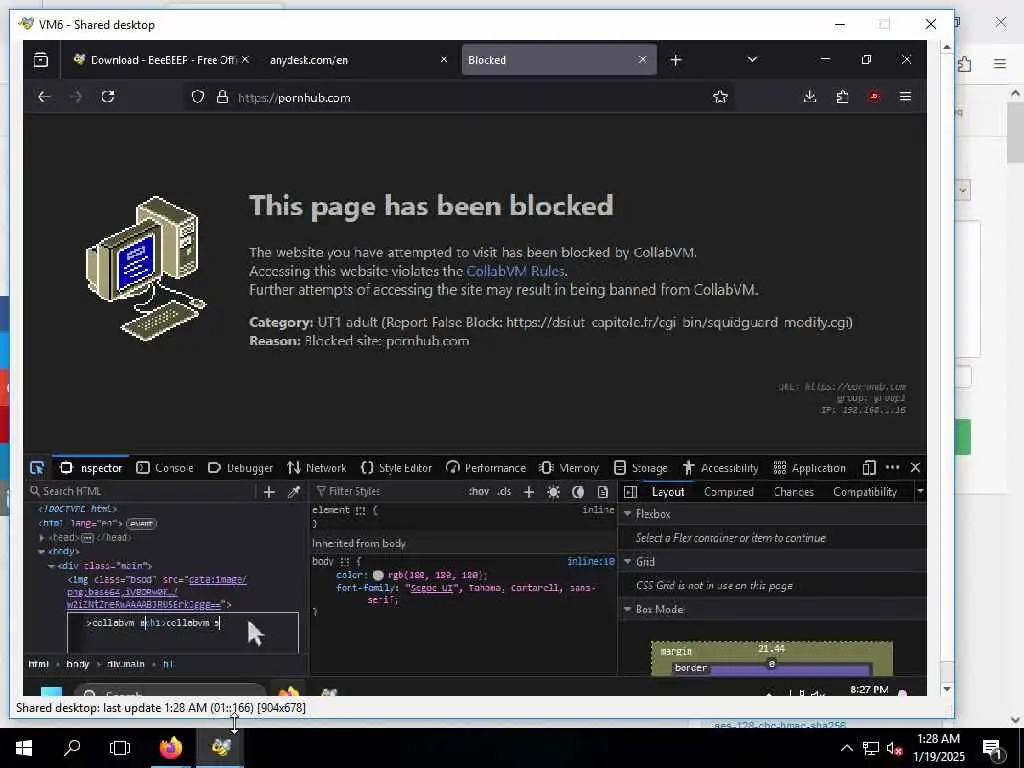The width and height of the screenshot is (1024, 768).
Task: Switch to the Debugger tab
Action: pyautogui.click(x=240, y=468)
